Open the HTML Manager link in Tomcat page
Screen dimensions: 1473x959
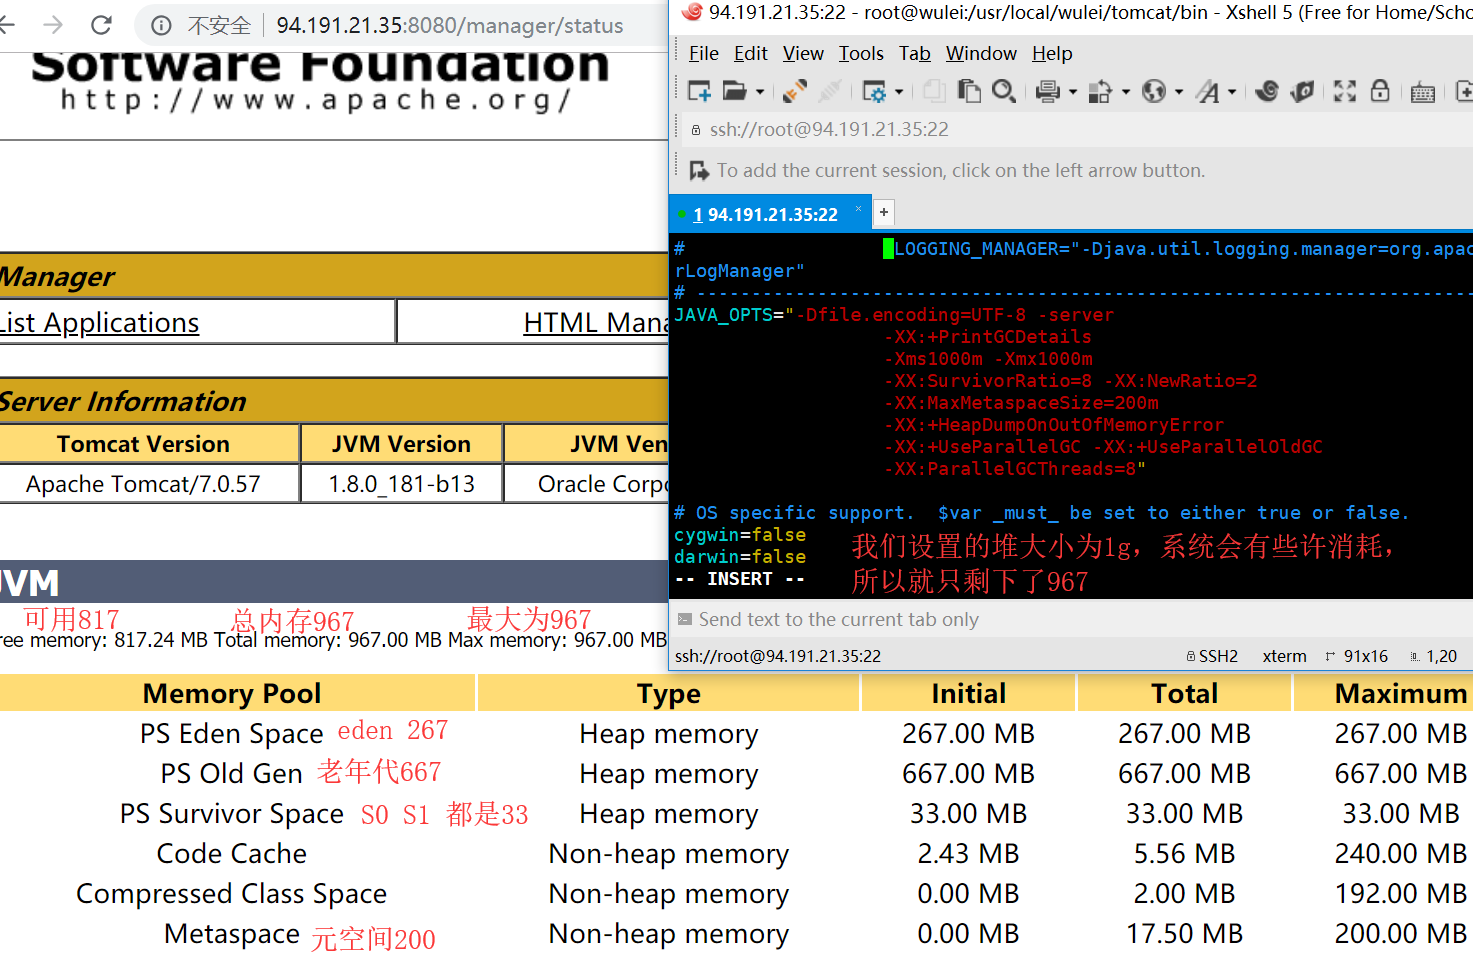tap(597, 323)
